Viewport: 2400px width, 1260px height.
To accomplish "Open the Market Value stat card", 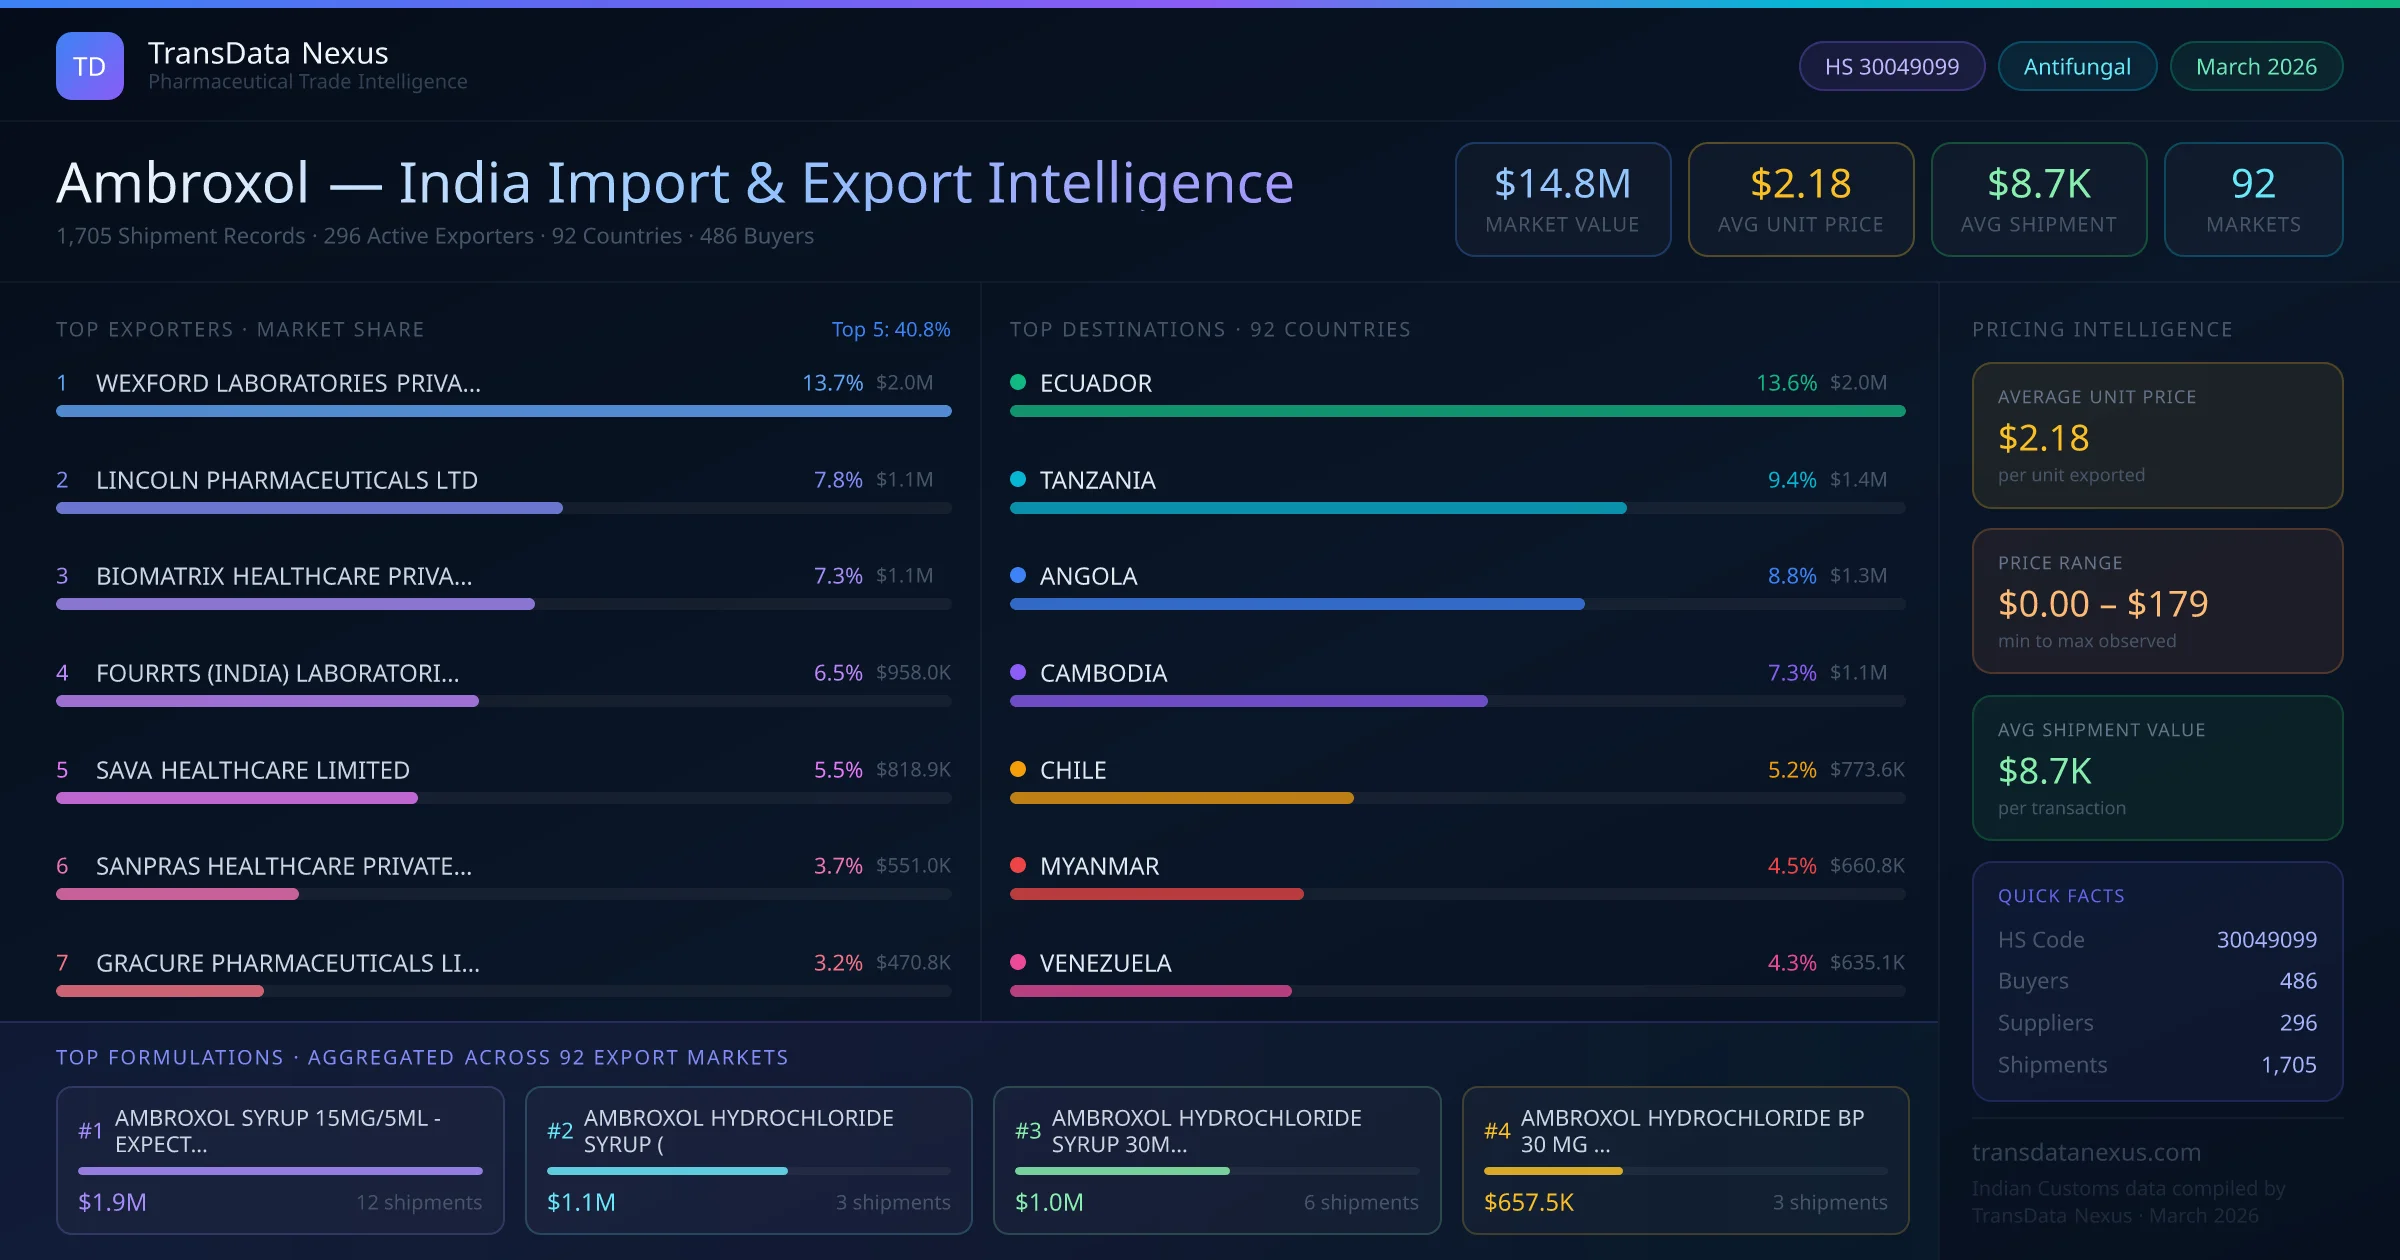I will pos(1562,199).
